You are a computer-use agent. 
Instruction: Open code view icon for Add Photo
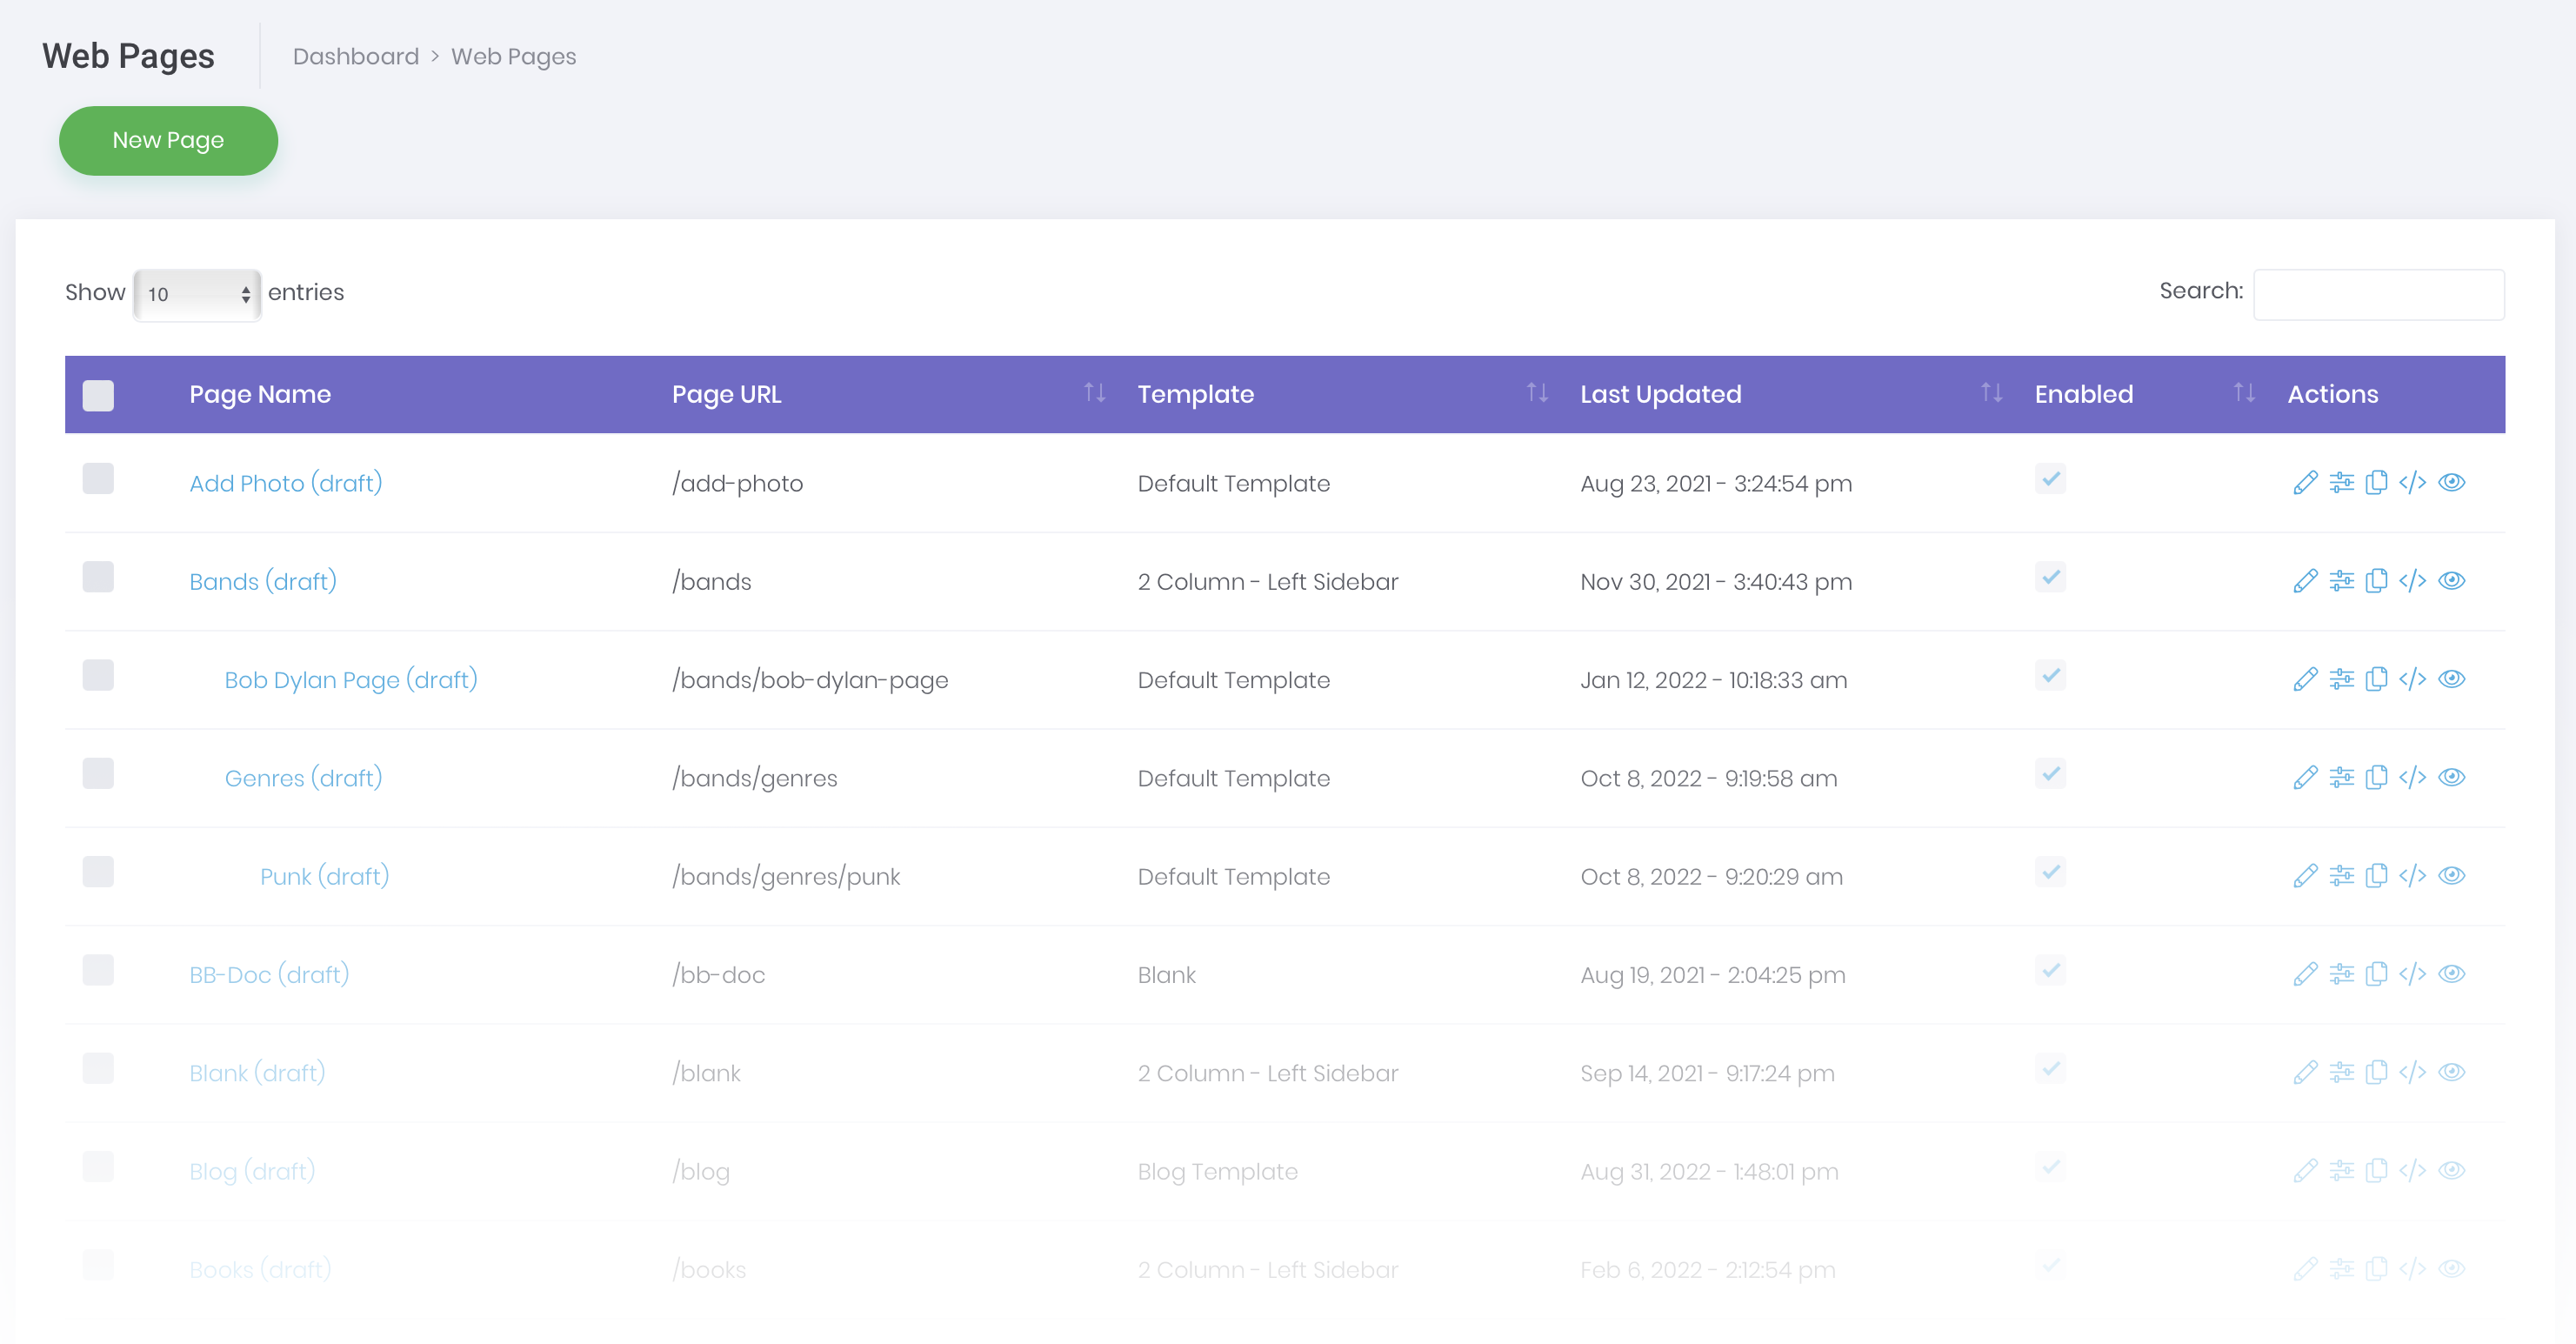pyautogui.click(x=2412, y=483)
